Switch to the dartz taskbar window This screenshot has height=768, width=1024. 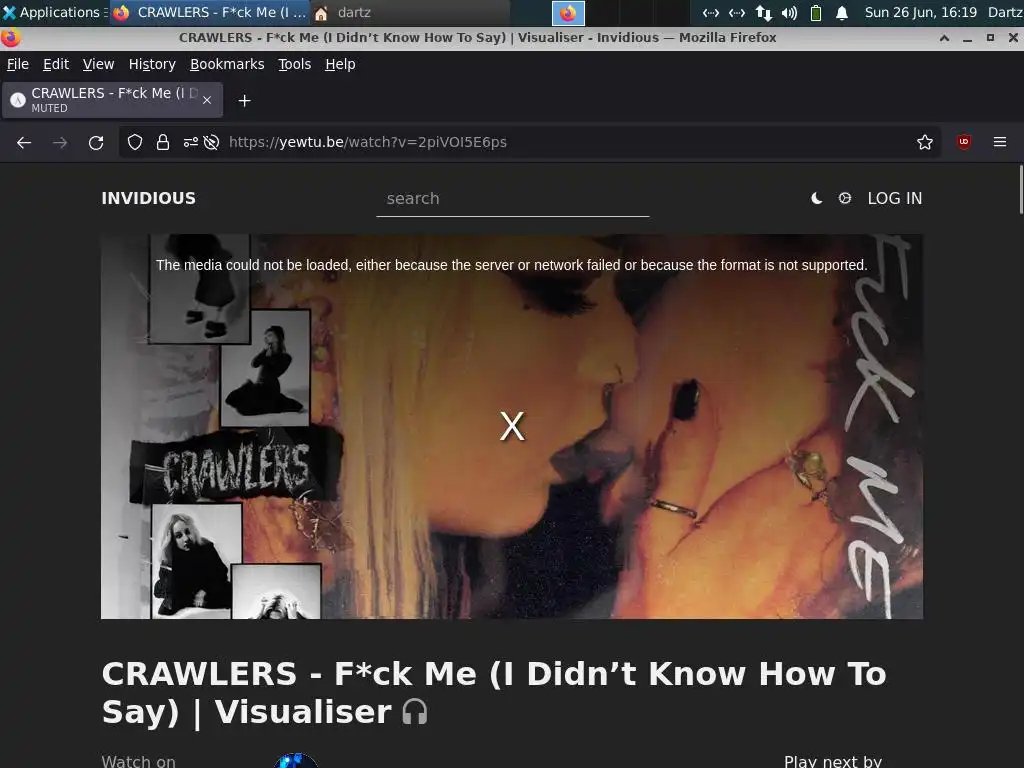click(x=410, y=12)
